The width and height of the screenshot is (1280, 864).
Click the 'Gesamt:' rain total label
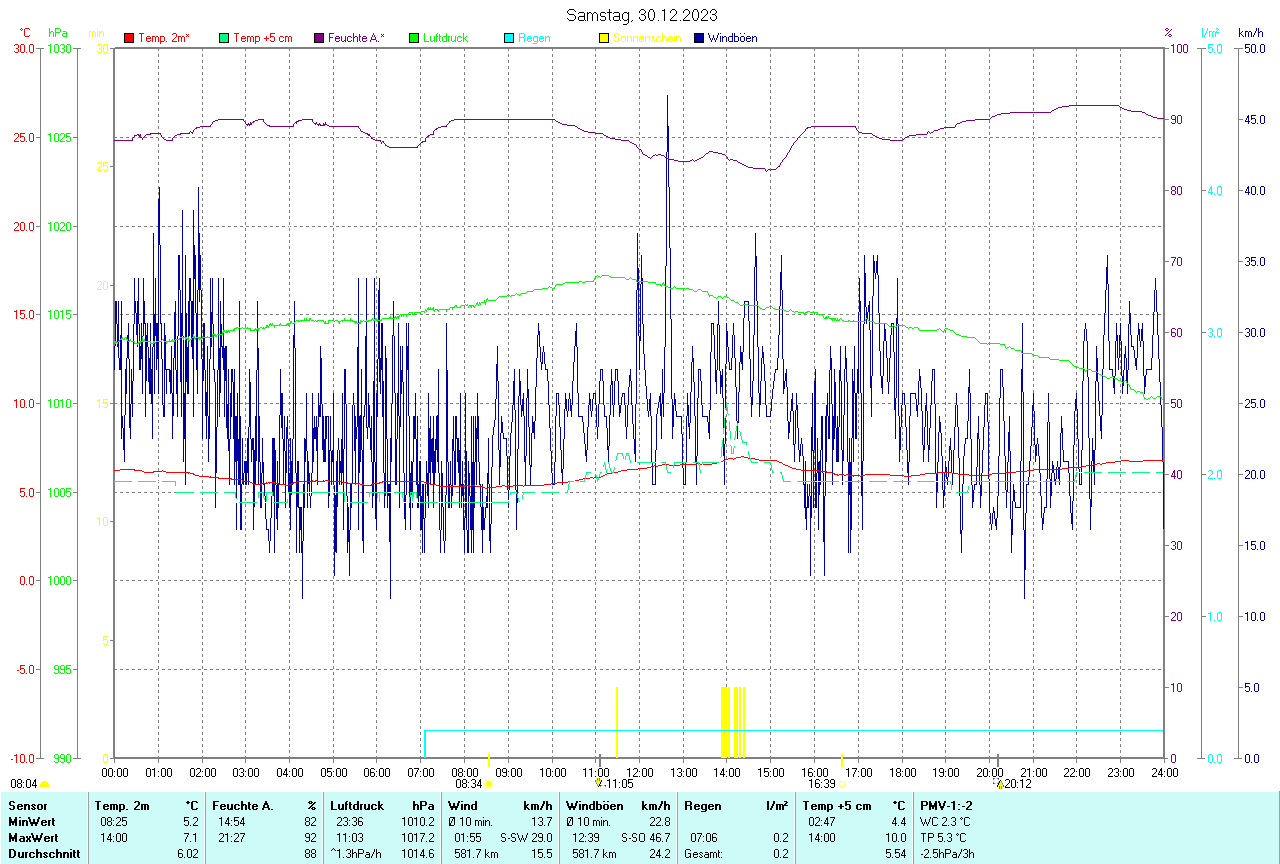[704, 854]
